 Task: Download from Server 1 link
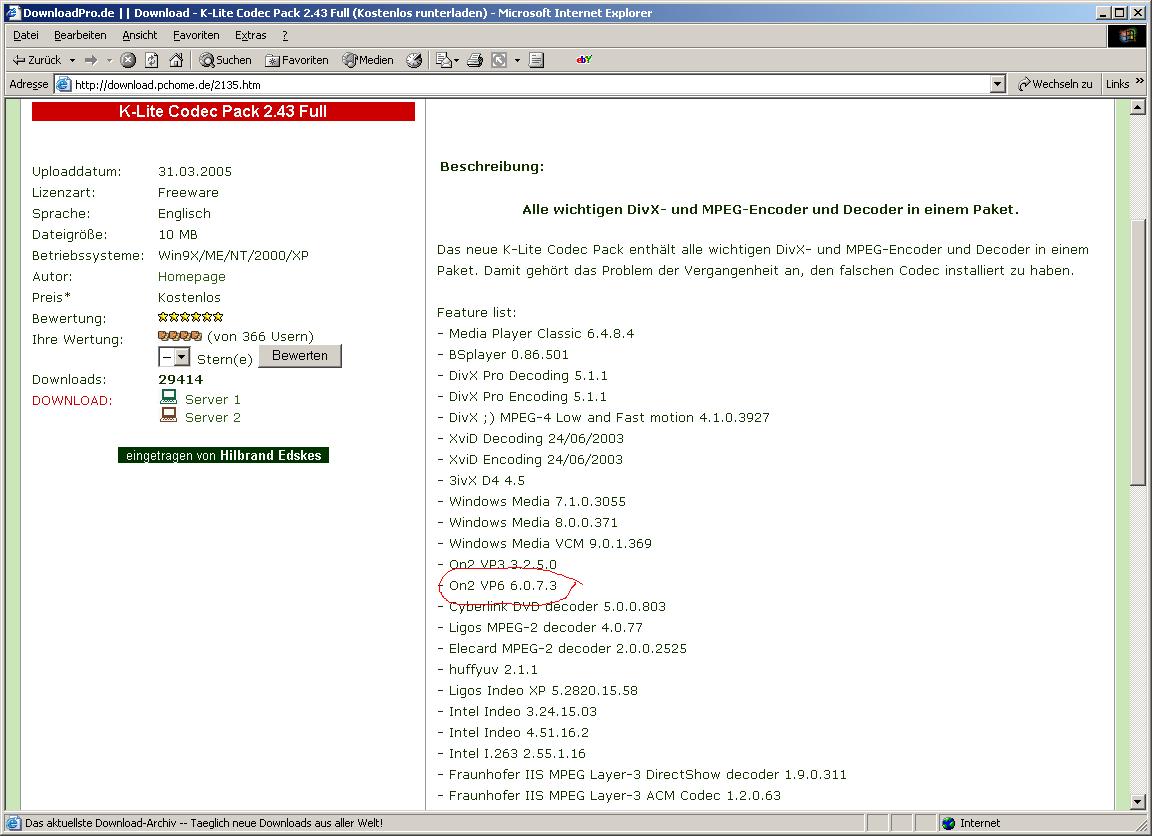[x=212, y=400]
